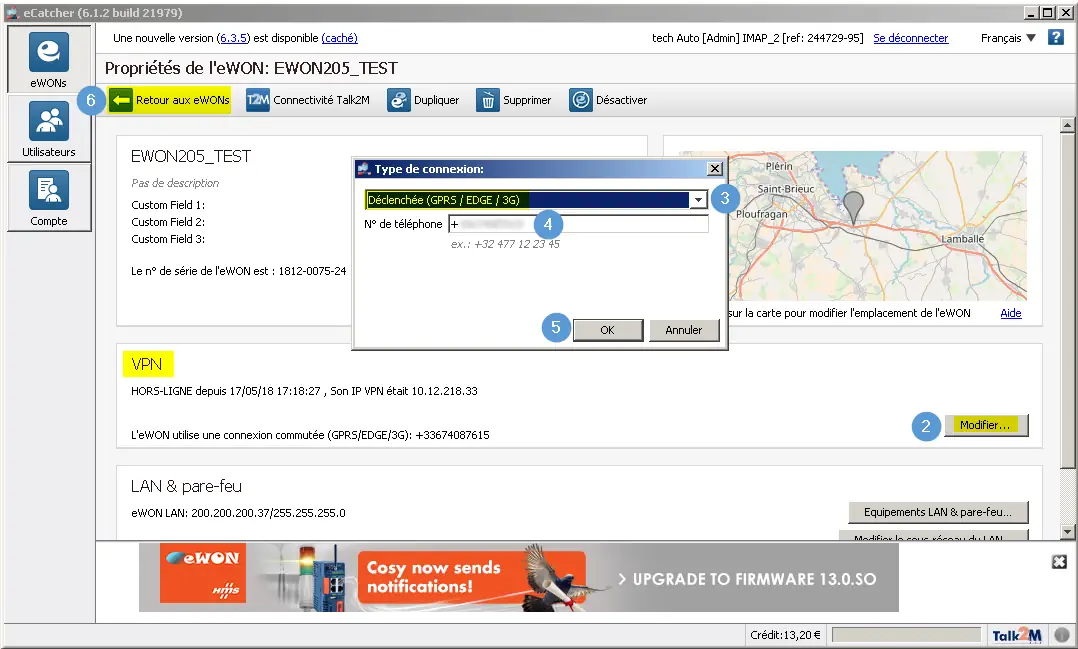This screenshot has height=649, width=1078.
Task: Click the Se déconnecter link
Action: [x=911, y=38]
